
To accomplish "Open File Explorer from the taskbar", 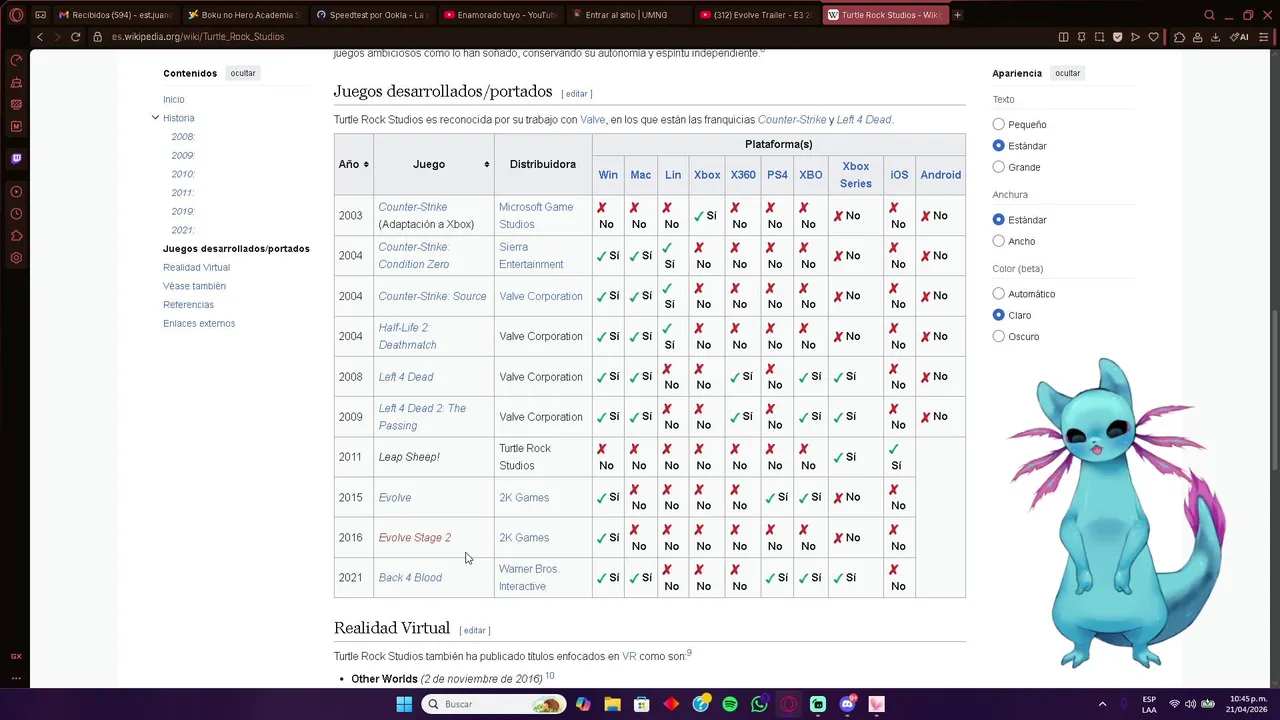I will 612,704.
